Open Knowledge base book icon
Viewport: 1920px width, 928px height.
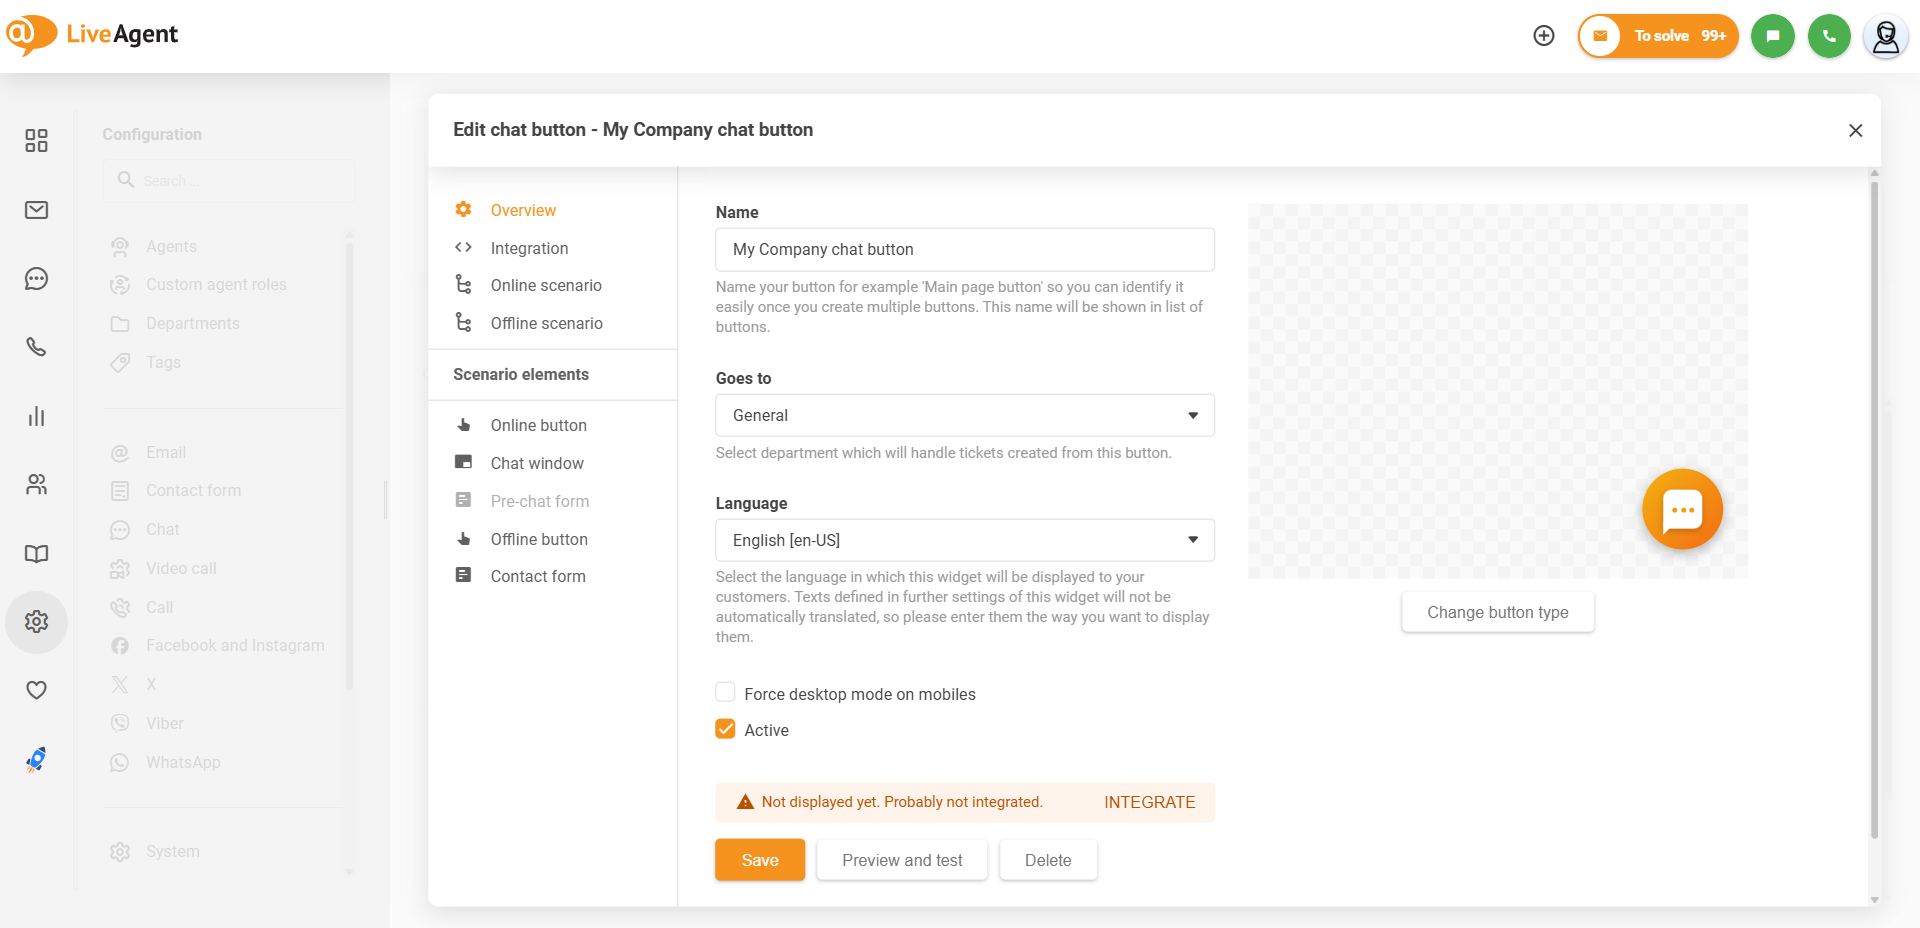[x=37, y=554]
